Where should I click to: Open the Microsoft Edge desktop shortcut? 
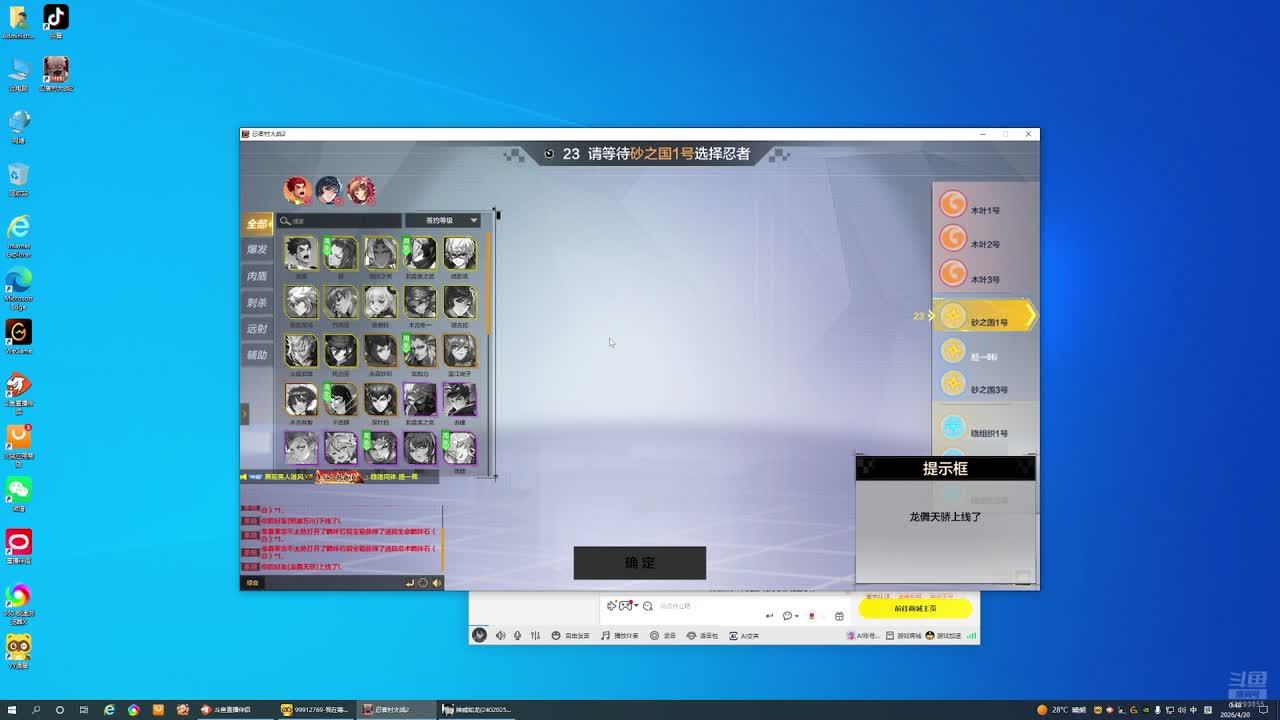[x=19, y=287]
